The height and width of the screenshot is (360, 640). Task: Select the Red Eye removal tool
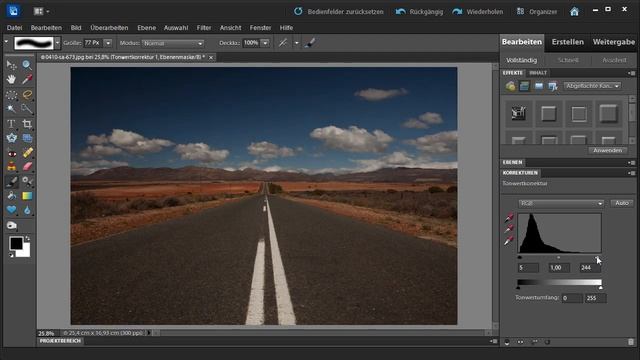pyautogui.click(x=11, y=153)
